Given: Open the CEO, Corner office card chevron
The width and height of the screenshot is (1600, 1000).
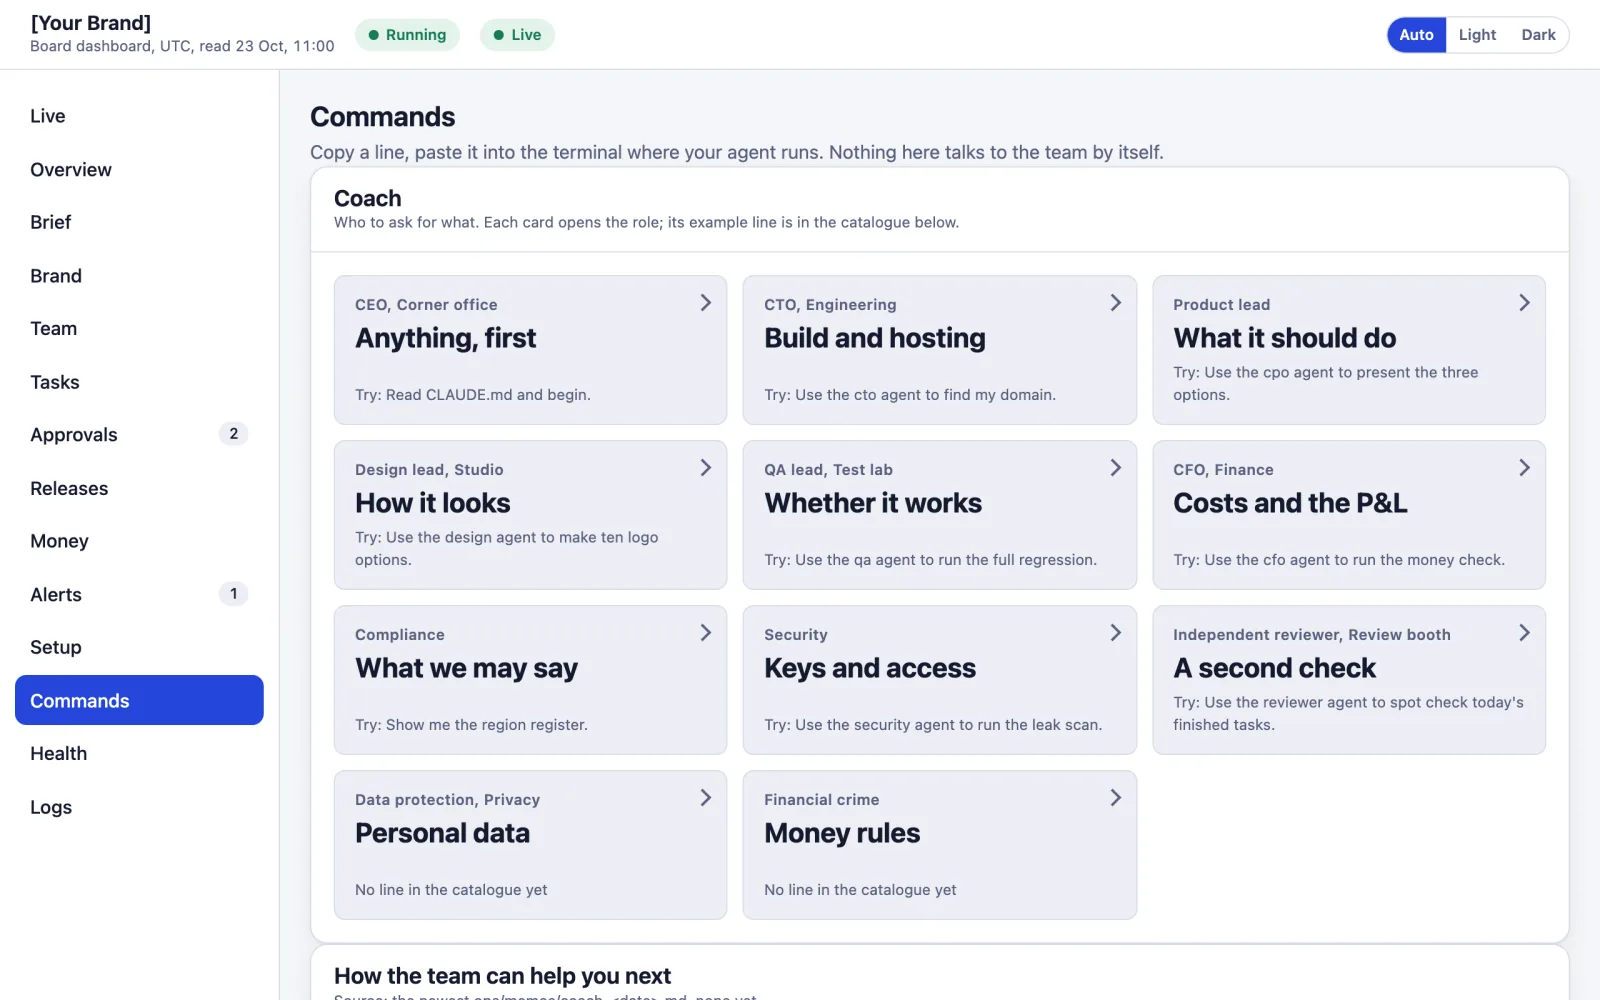Looking at the screenshot, I should tap(706, 303).
